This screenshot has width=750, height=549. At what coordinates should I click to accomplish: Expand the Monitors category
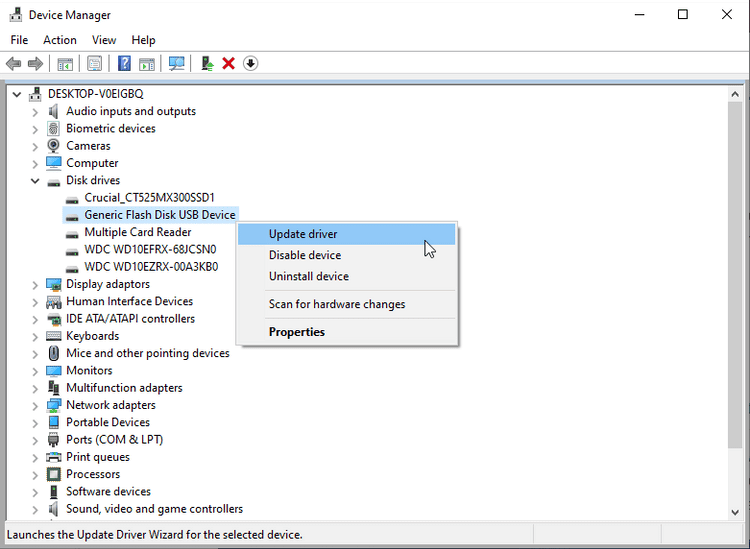(35, 371)
